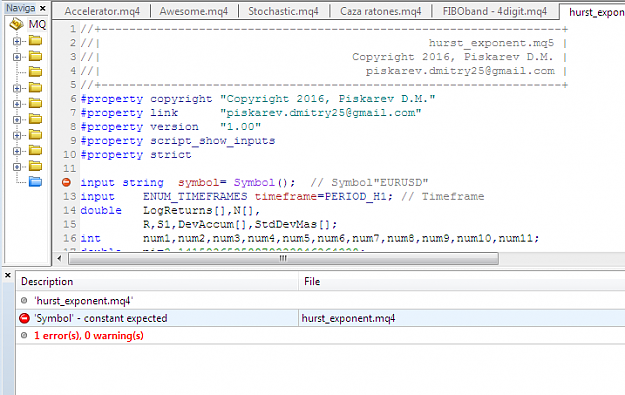This screenshot has height=395, width=625.
Task: Switch to the FIBOband - 4digit.mq4 tab
Action: pos(495,11)
